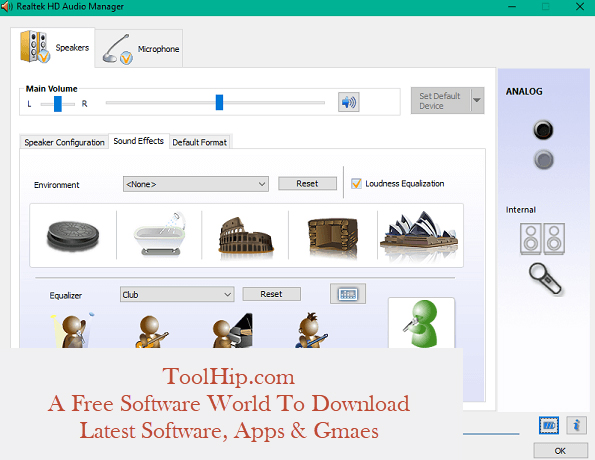Select the sewer pipe environment preset
This screenshot has width=595, height=460.
(x=73, y=235)
